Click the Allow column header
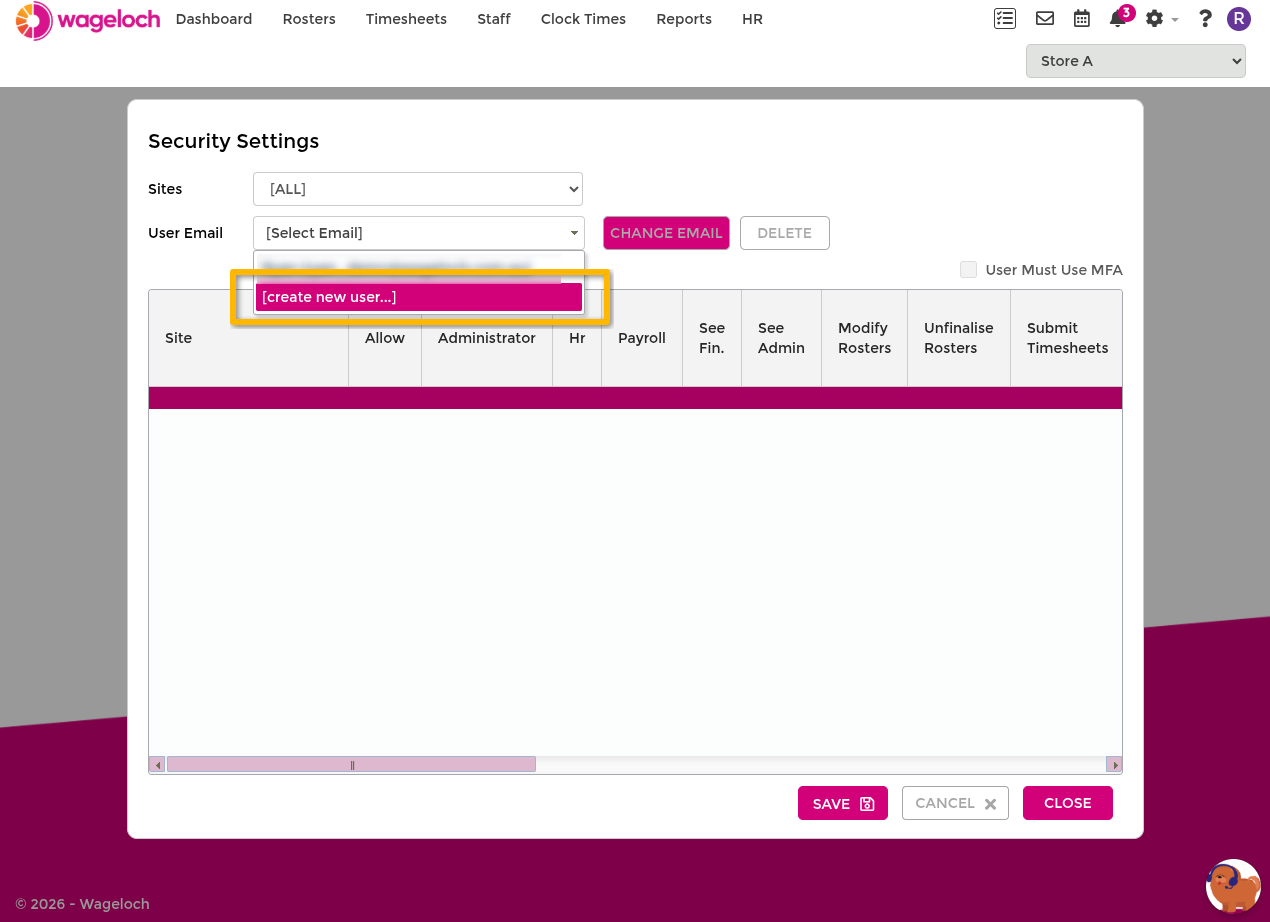 [x=385, y=338]
